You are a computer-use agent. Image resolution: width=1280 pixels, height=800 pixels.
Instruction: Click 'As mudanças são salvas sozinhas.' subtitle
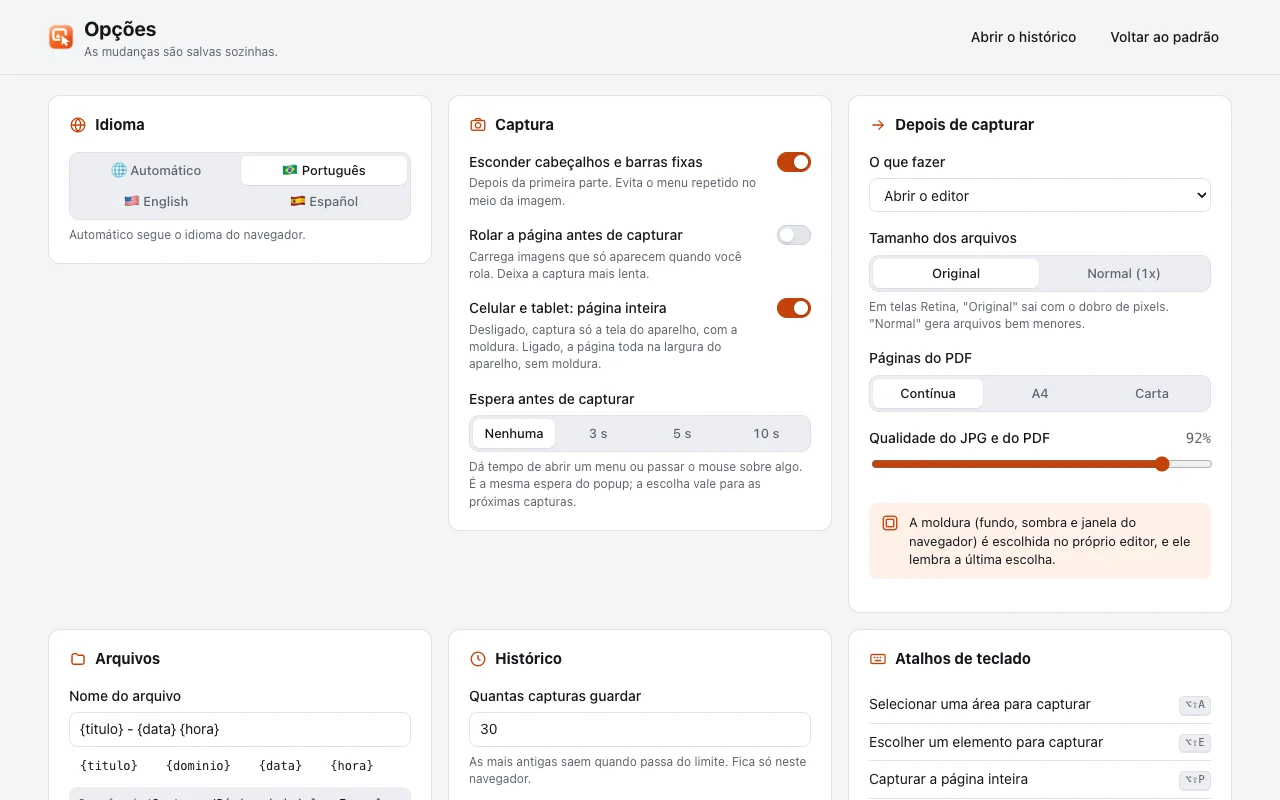pyautogui.click(x=181, y=52)
